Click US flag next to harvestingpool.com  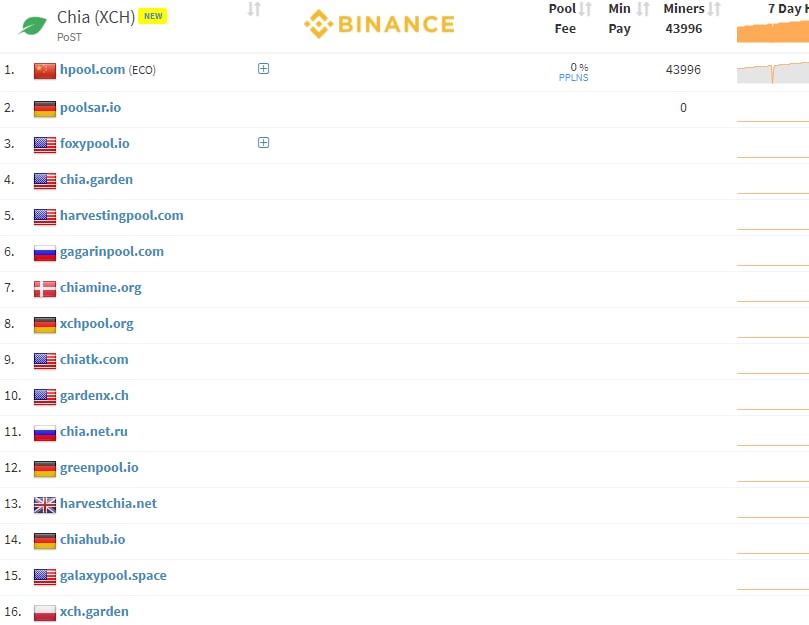(45, 217)
